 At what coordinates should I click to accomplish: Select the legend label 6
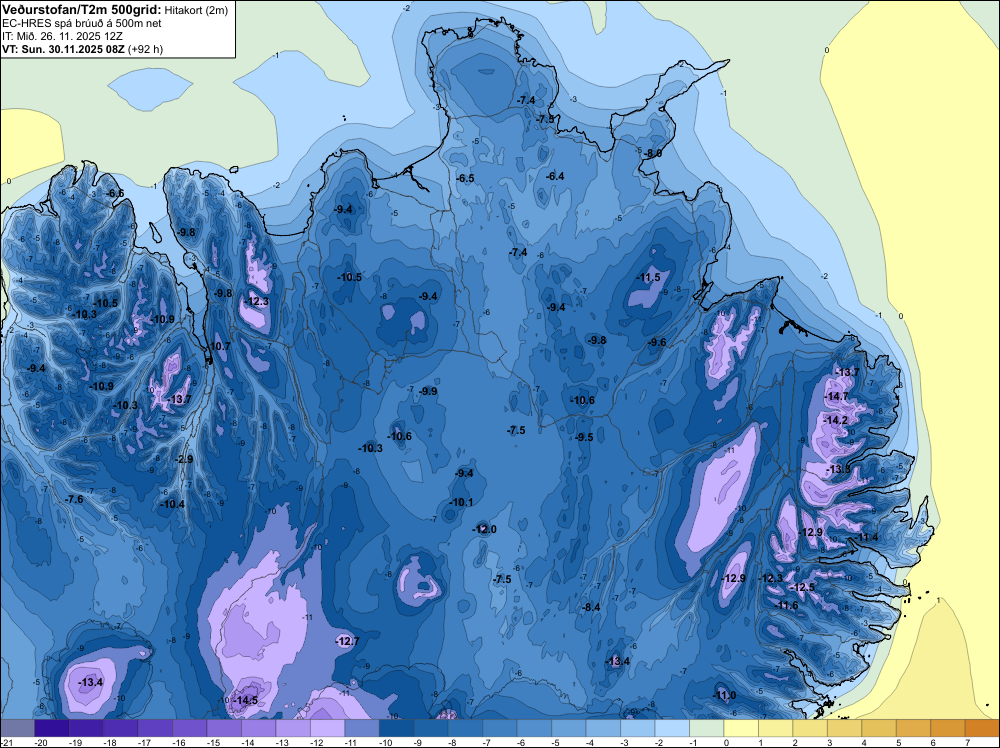[x=932, y=743]
